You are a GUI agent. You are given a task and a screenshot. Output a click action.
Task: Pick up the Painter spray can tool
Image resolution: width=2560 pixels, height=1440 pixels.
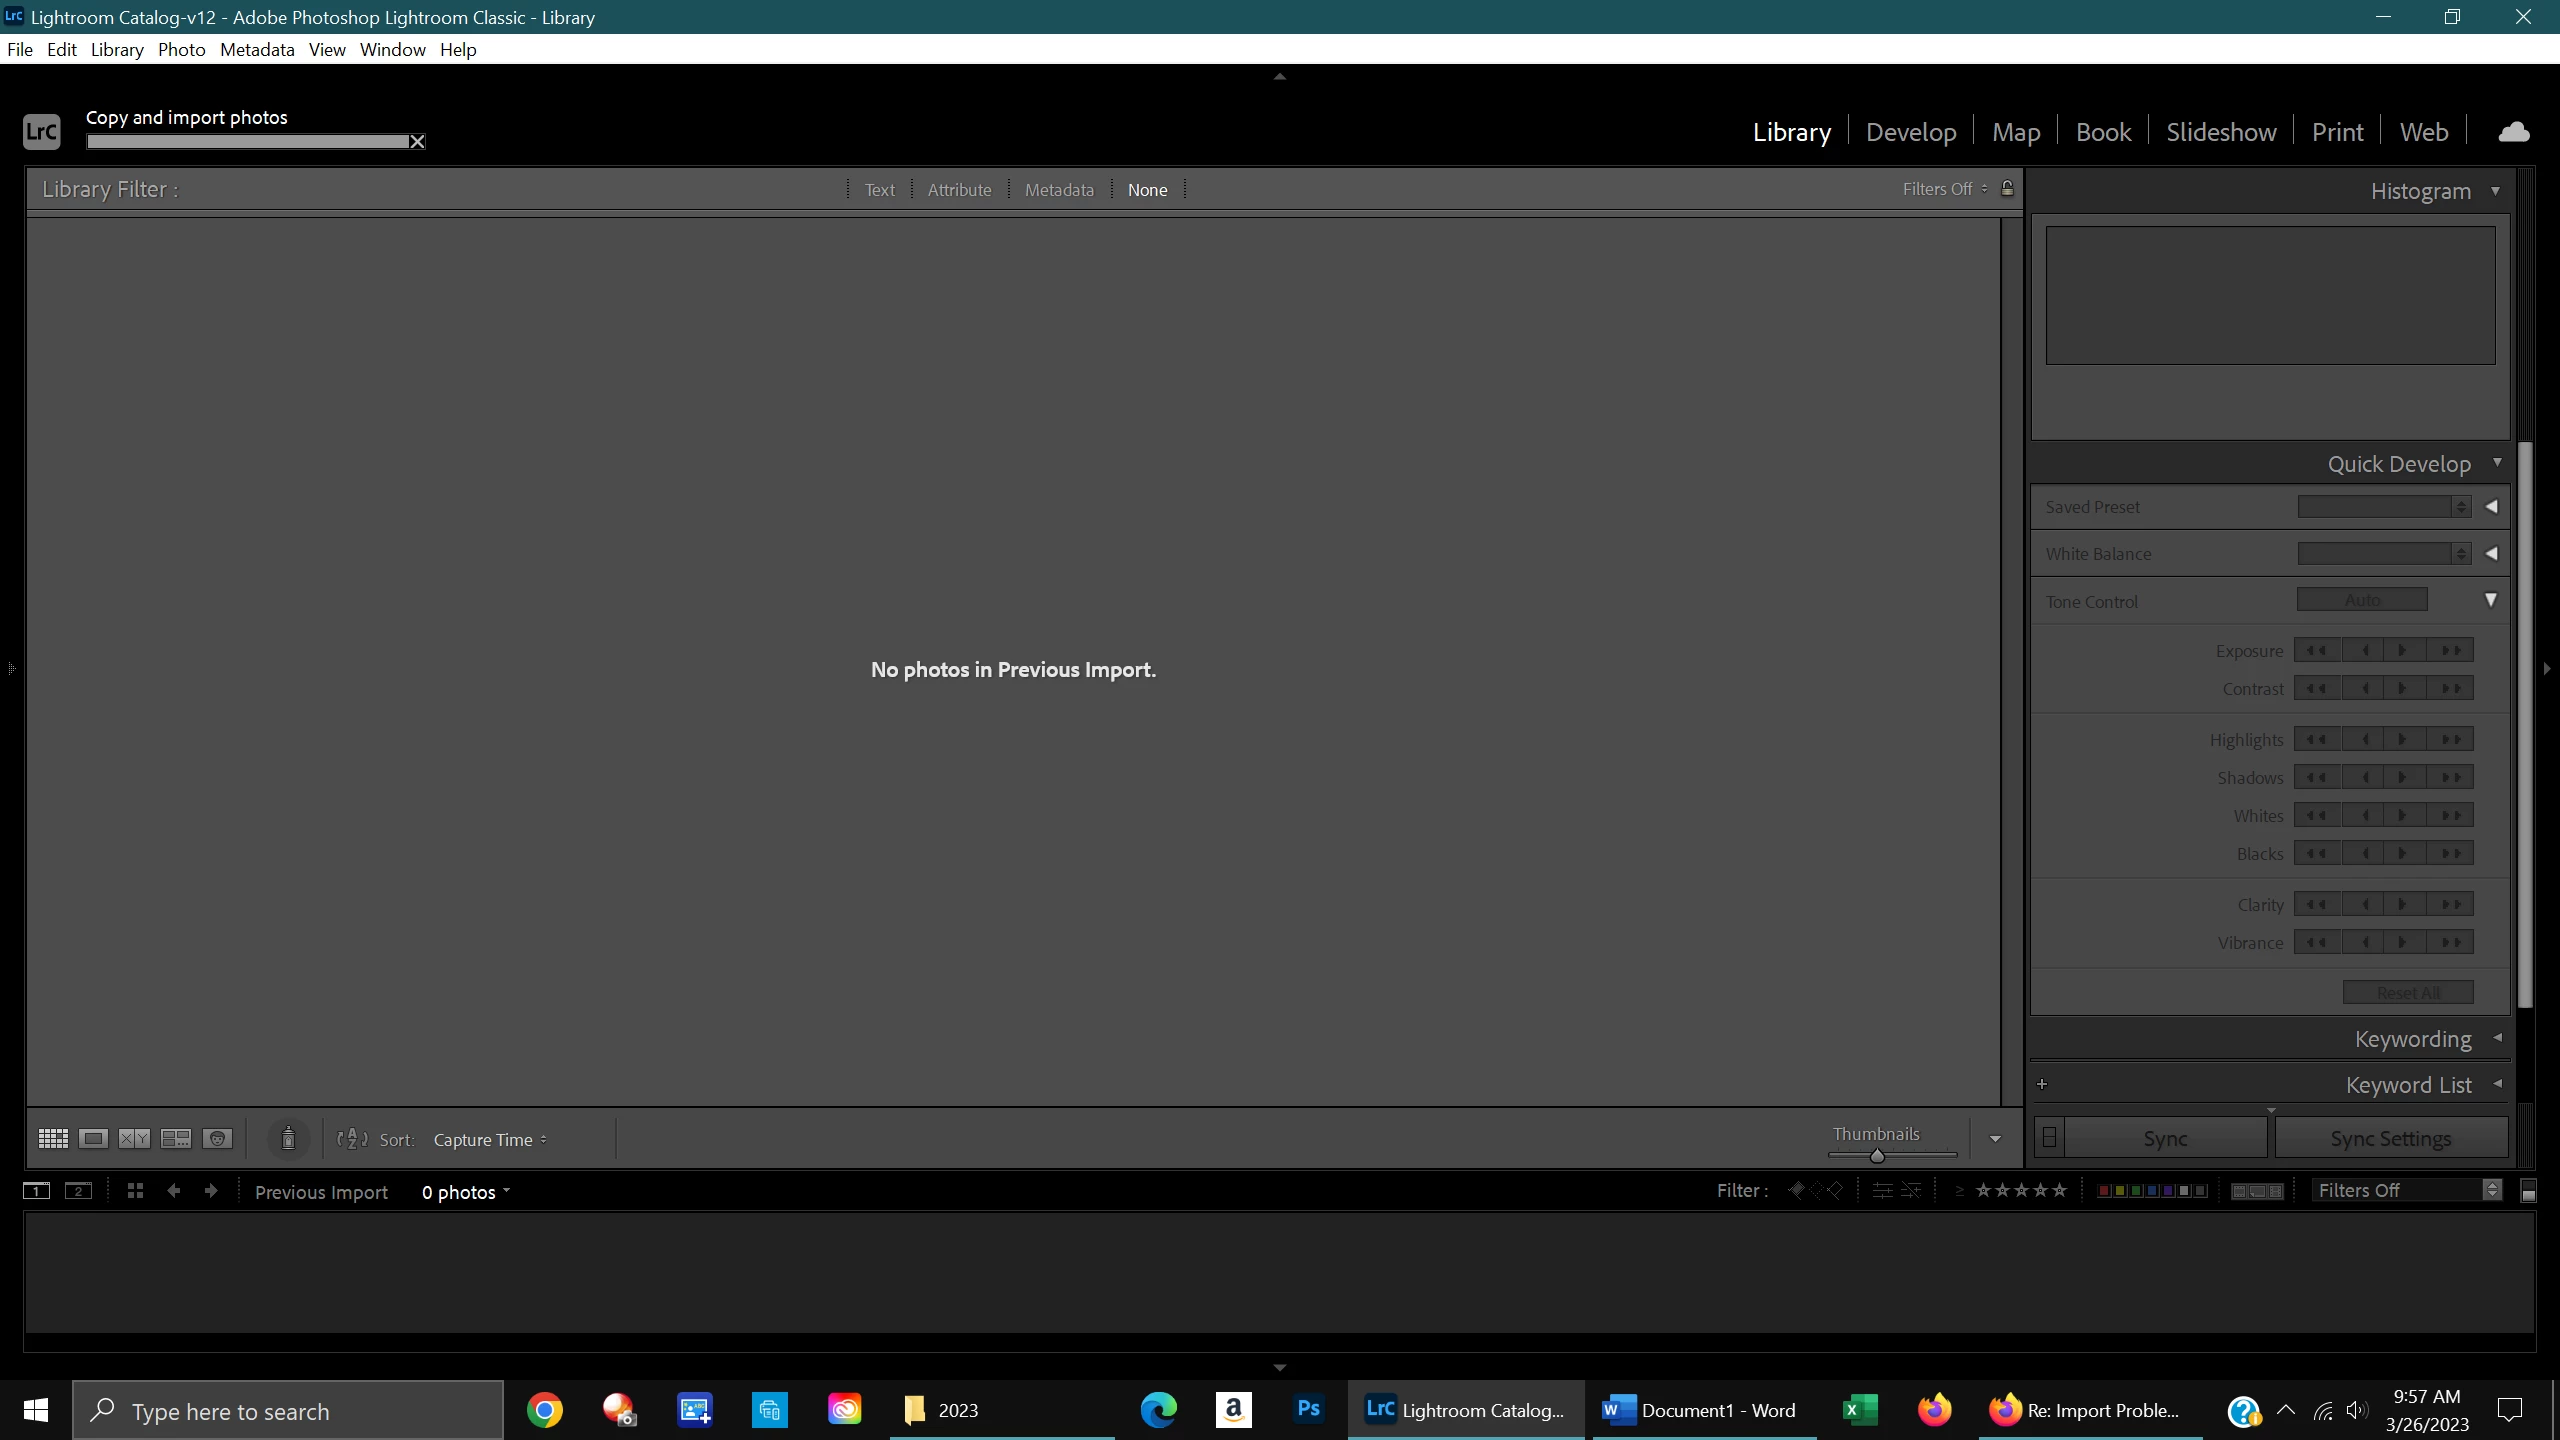click(x=288, y=1138)
